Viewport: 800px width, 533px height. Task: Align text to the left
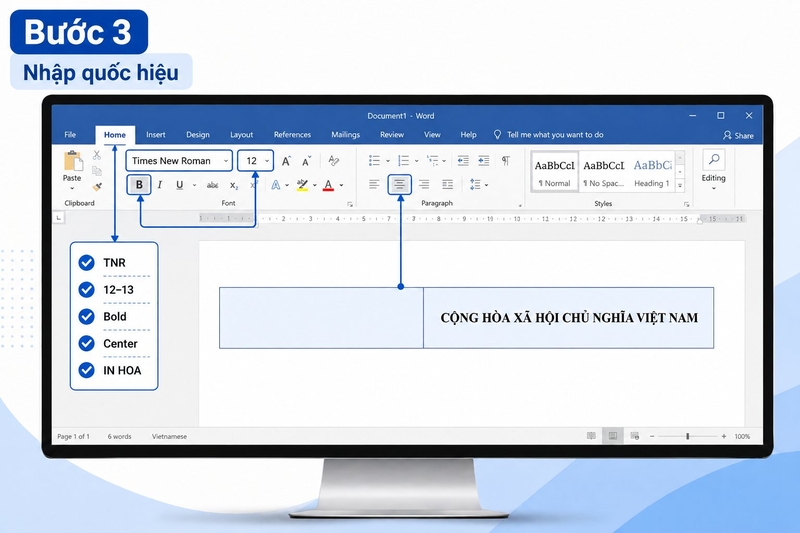[374, 184]
